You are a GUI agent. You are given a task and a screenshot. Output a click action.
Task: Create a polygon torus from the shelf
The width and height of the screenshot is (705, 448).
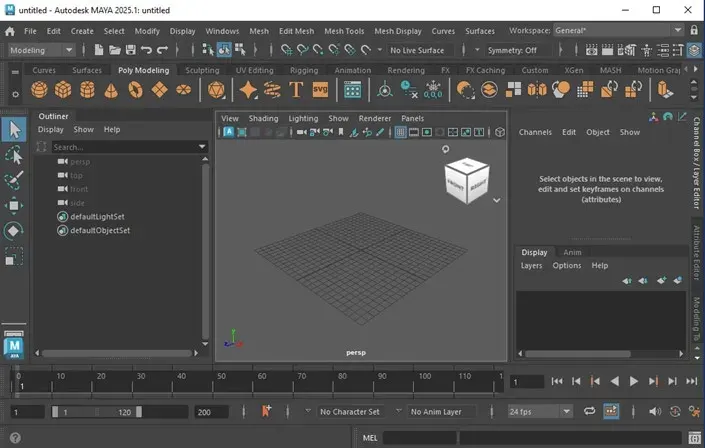click(x=135, y=90)
